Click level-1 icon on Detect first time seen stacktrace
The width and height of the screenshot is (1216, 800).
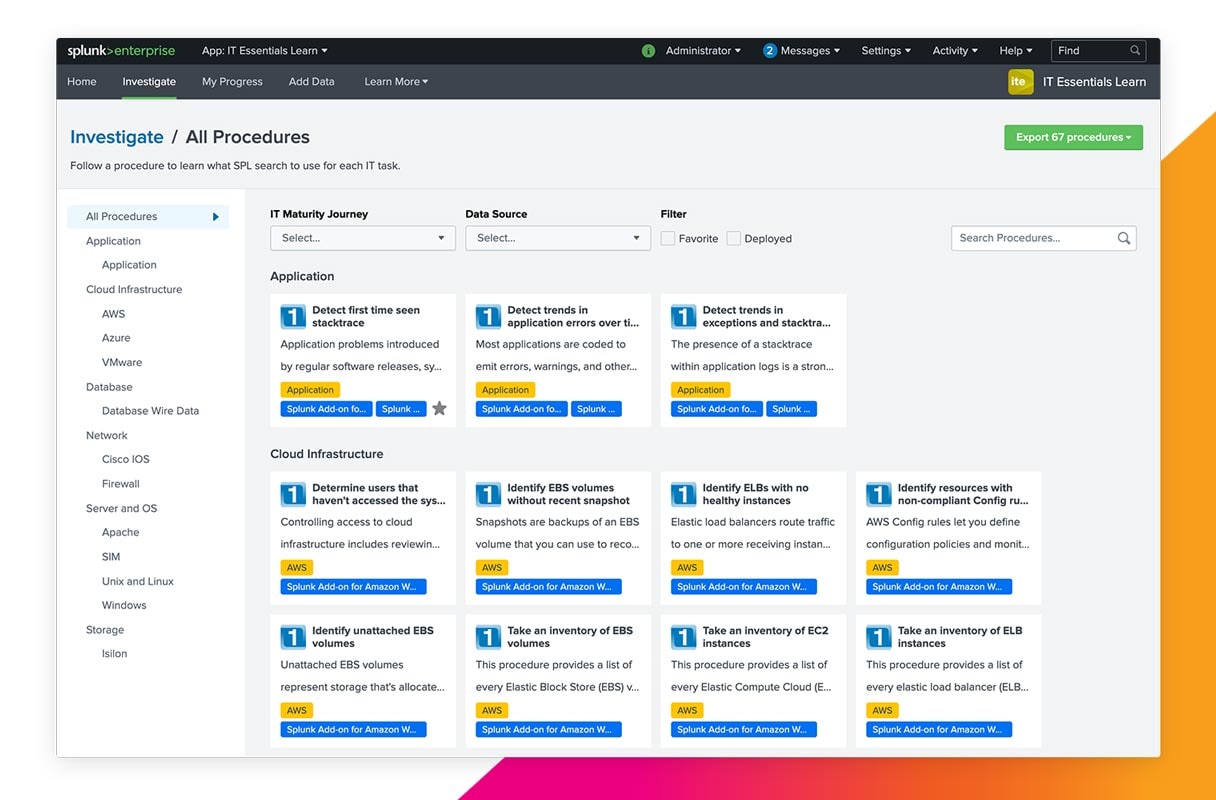(x=293, y=317)
